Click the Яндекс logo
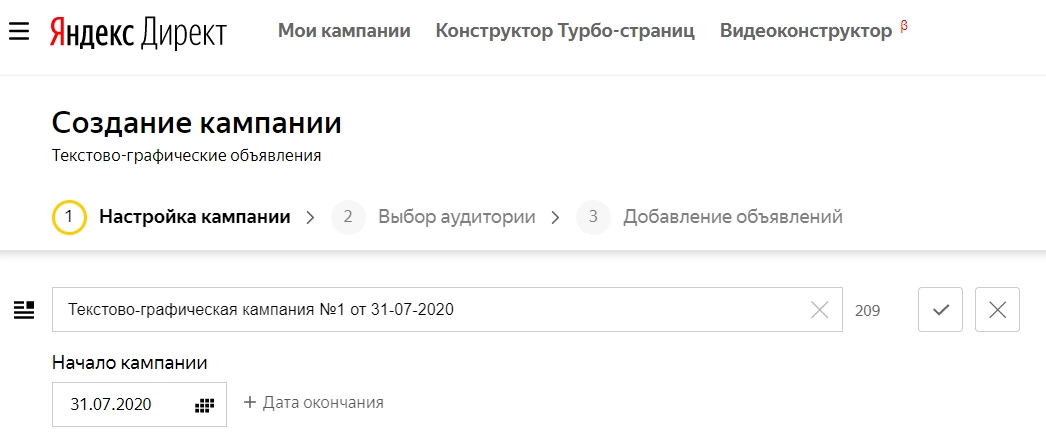This screenshot has width=1046, height=439. (x=91, y=31)
